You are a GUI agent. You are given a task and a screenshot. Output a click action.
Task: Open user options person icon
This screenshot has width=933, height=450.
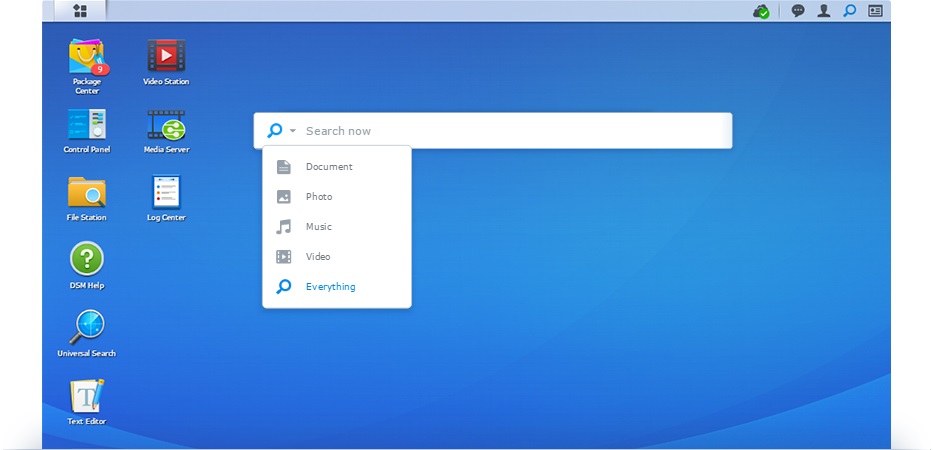click(x=824, y=11)
